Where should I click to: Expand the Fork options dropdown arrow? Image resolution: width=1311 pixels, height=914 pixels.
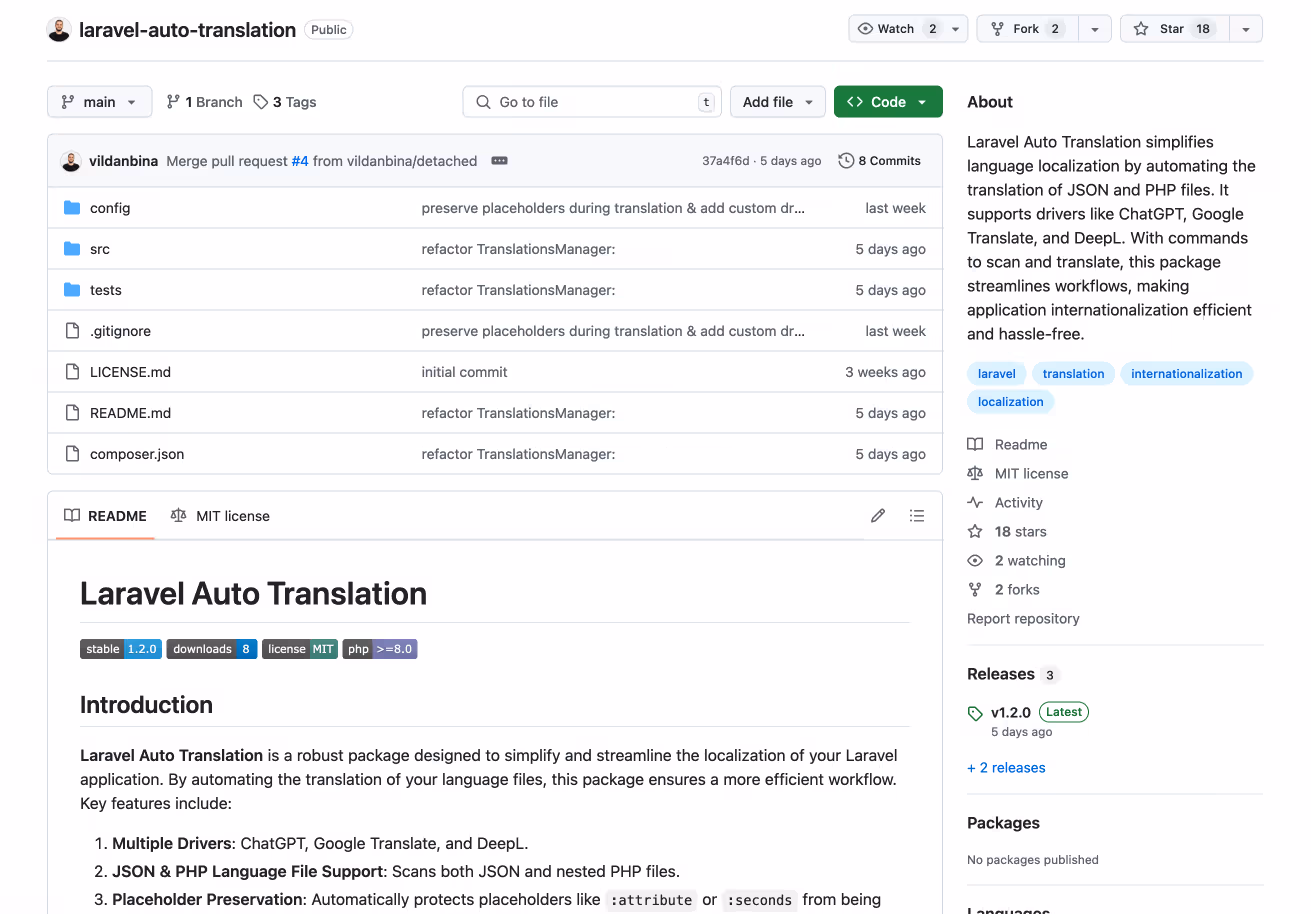[x=1095, y=29]
